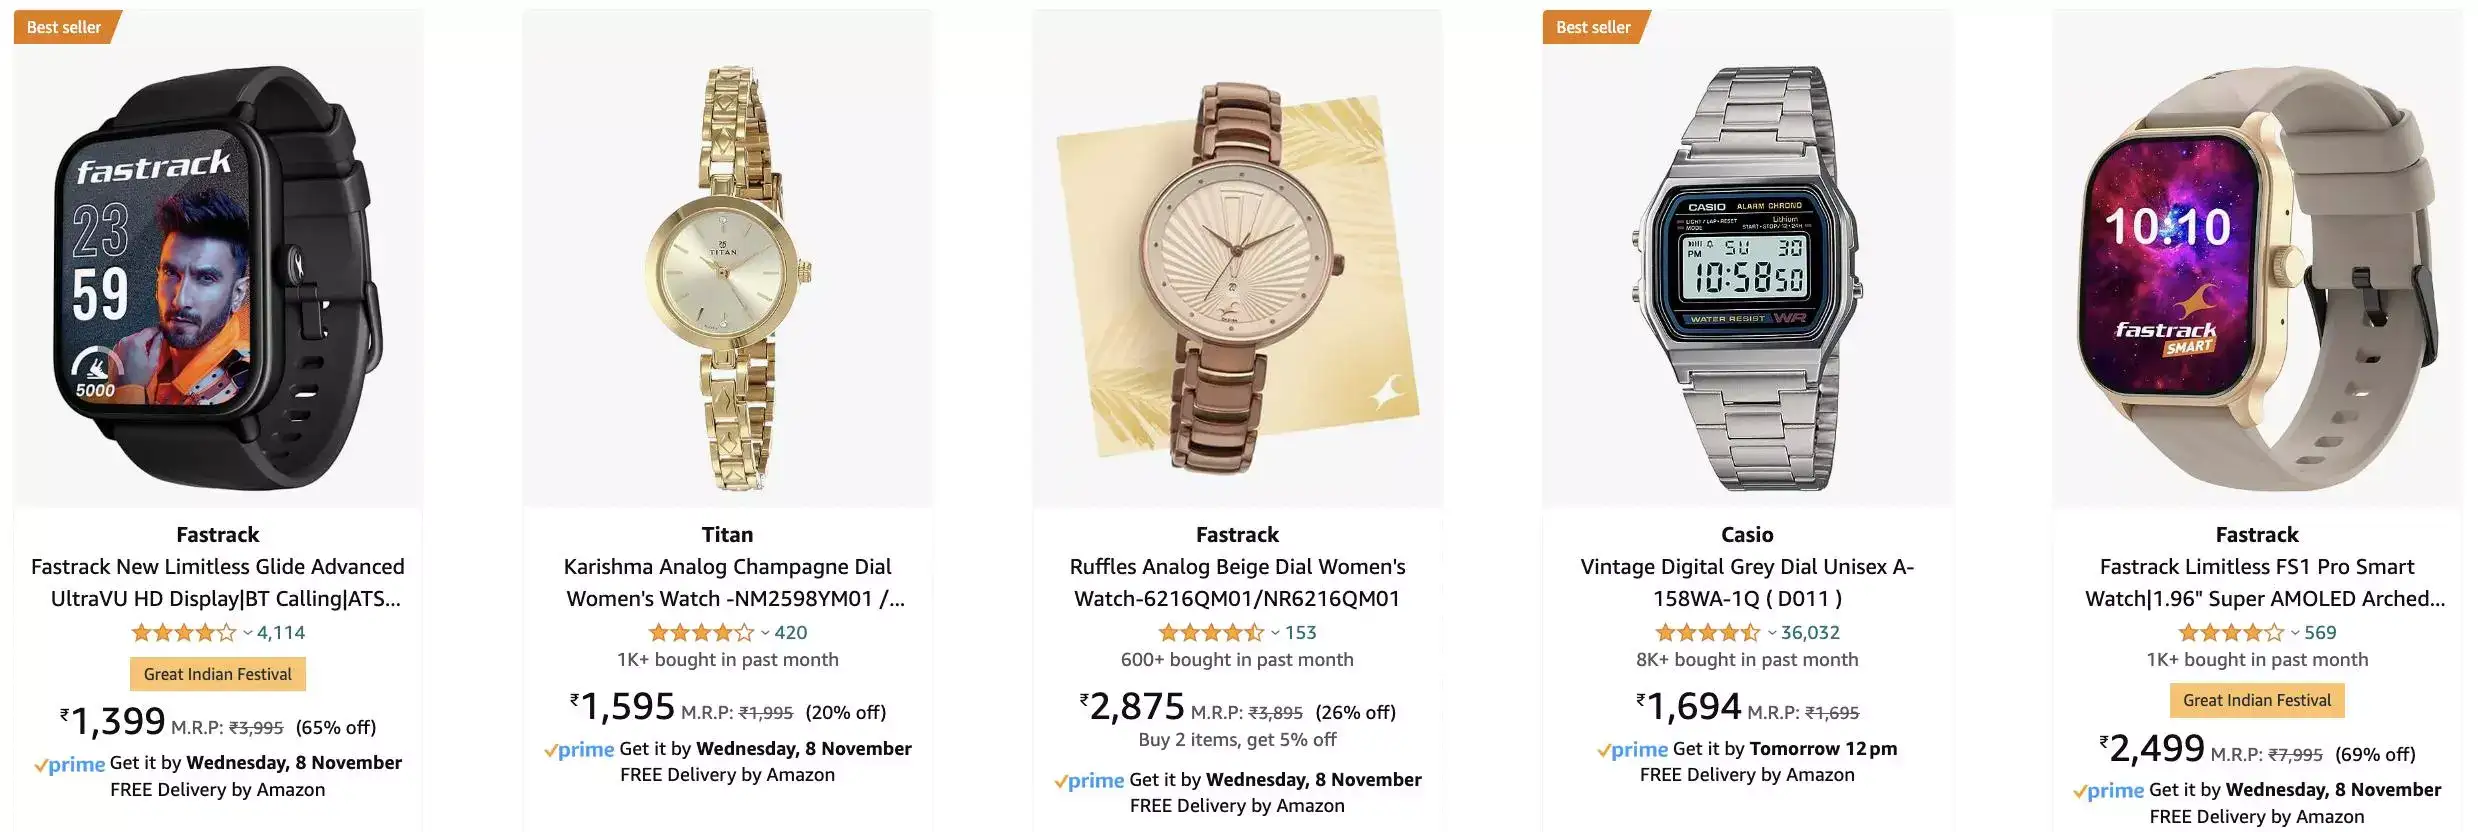Click the Prime icon under the Fastrack FS1 Pro
Screen dimensions: 2478x832
pyautogui.click(x=2110, y=790)
